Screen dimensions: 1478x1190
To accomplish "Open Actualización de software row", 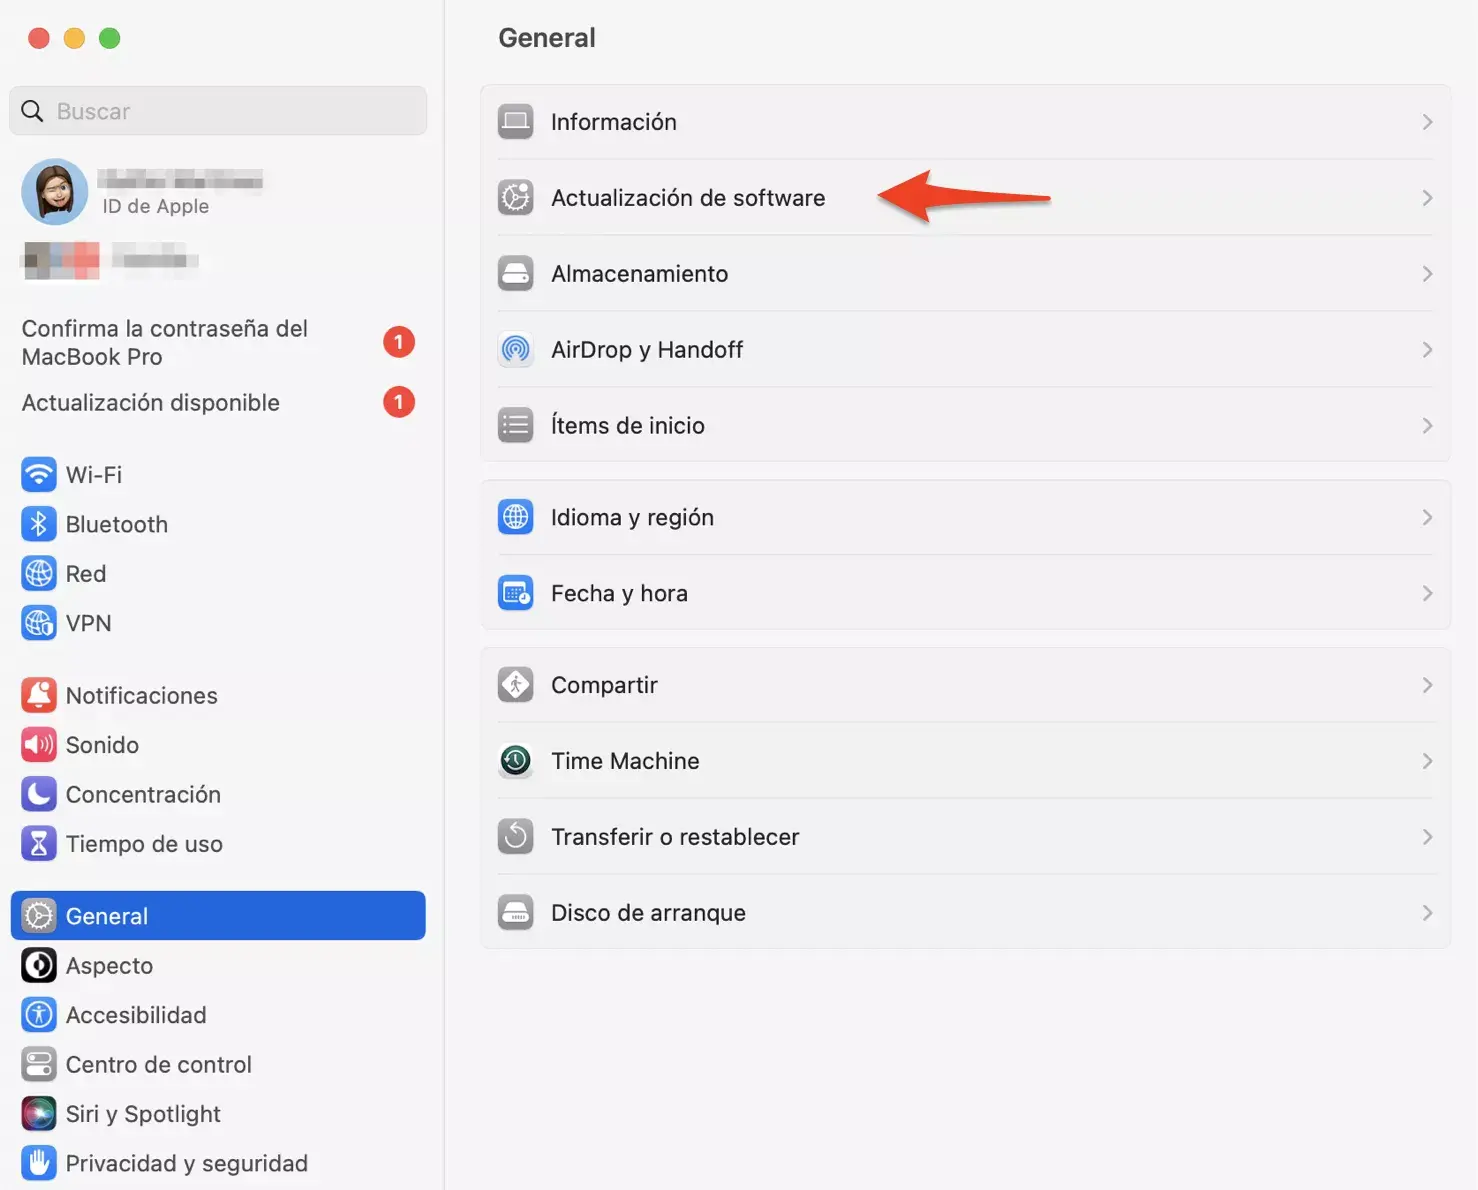I will pyautogui.click(x=688, y=198).
